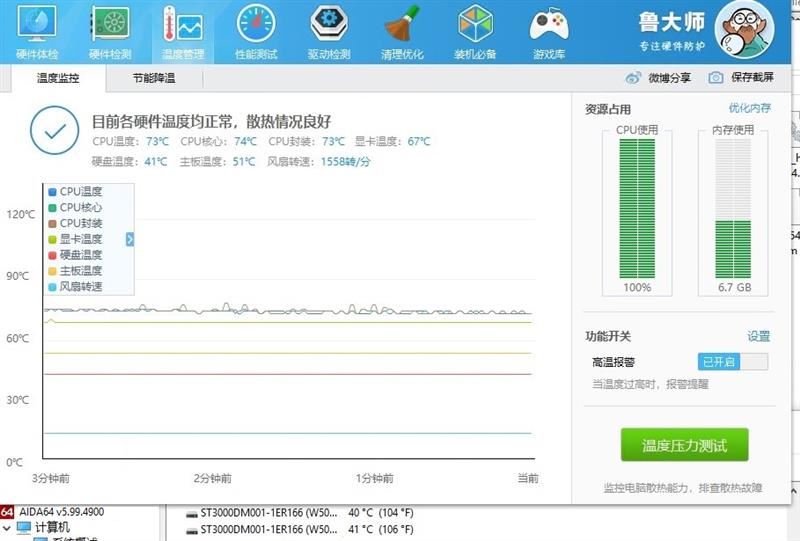Open 驱动检测 driver detection icon
Image resolution: width=800 pixels, height=541 pixels.
(329, 23)
